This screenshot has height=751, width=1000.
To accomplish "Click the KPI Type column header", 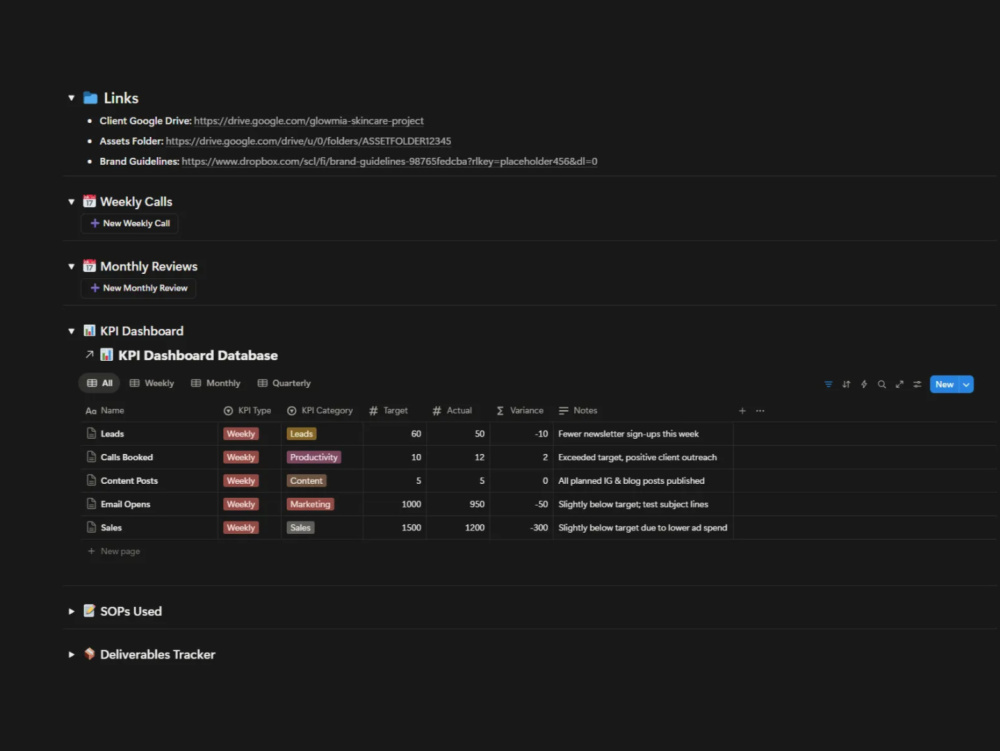I will [x=249, y=411].
